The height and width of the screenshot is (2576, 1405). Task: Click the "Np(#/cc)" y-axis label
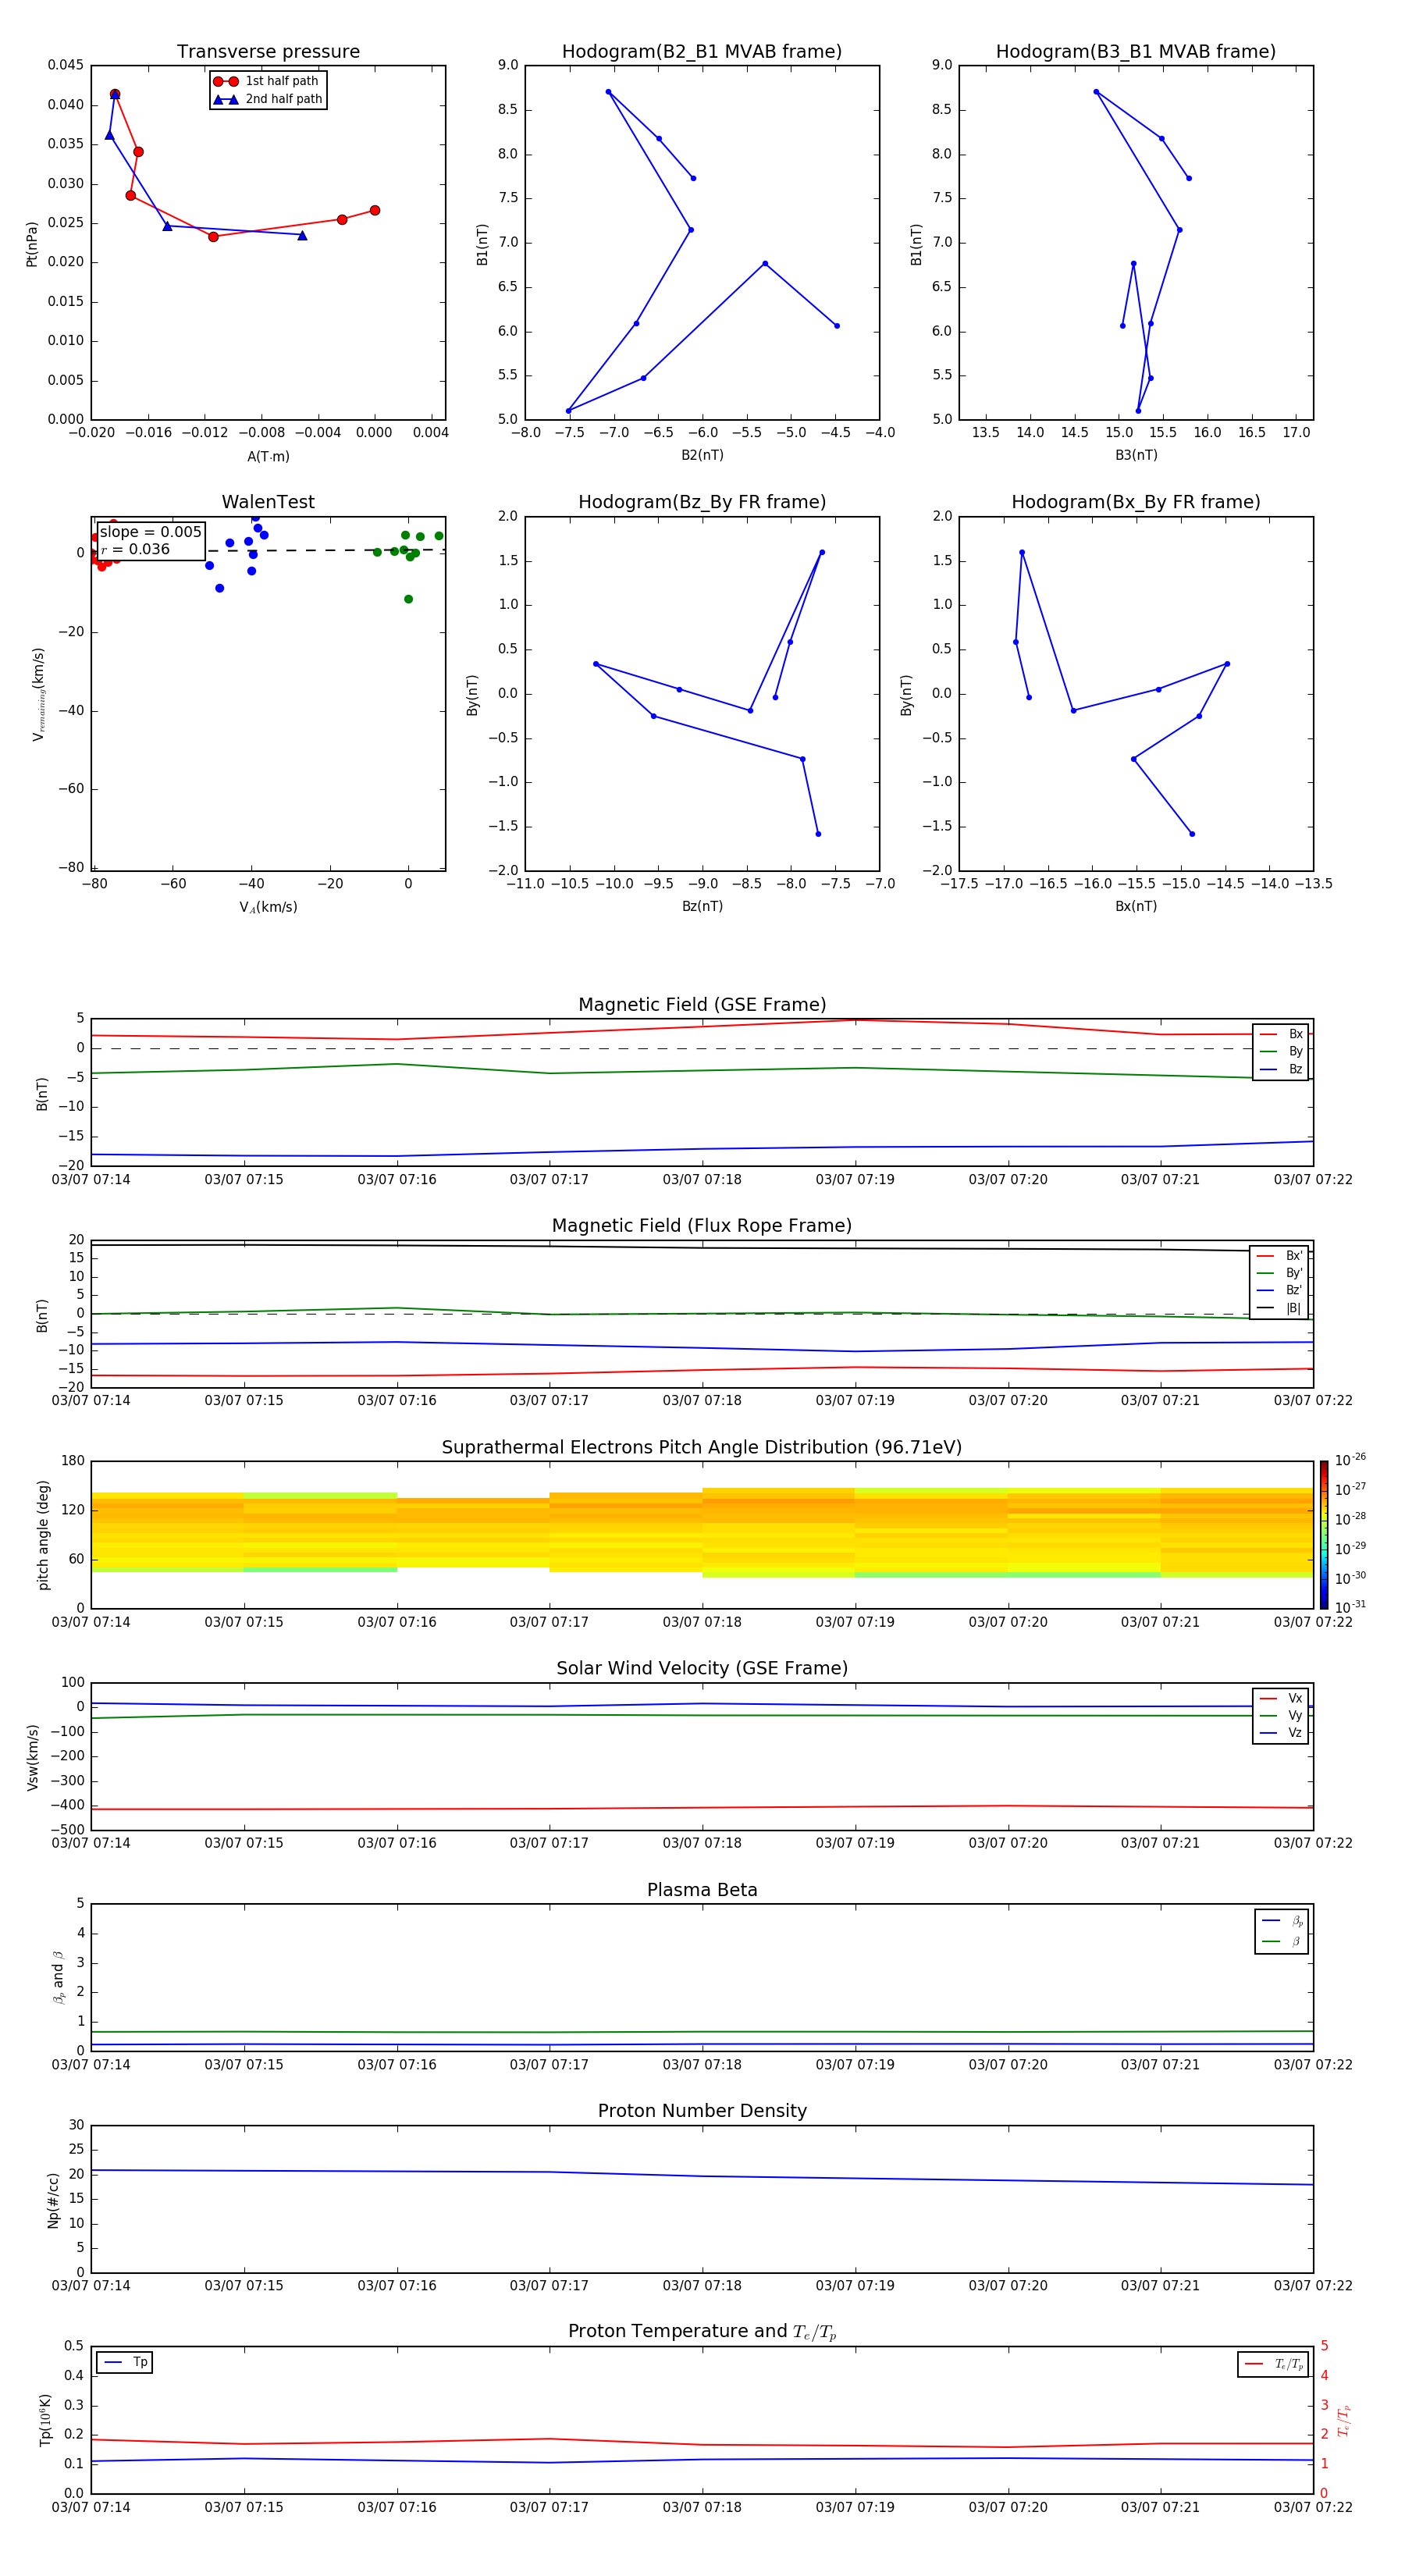53,2200
